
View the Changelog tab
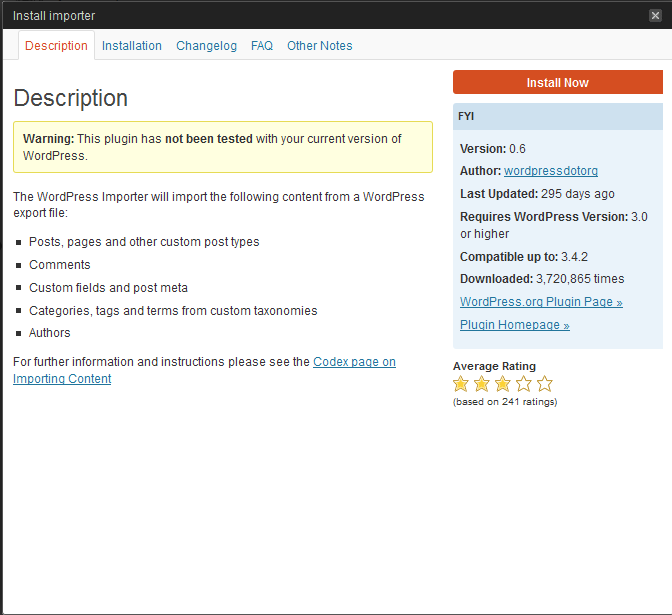coord(206,46)
